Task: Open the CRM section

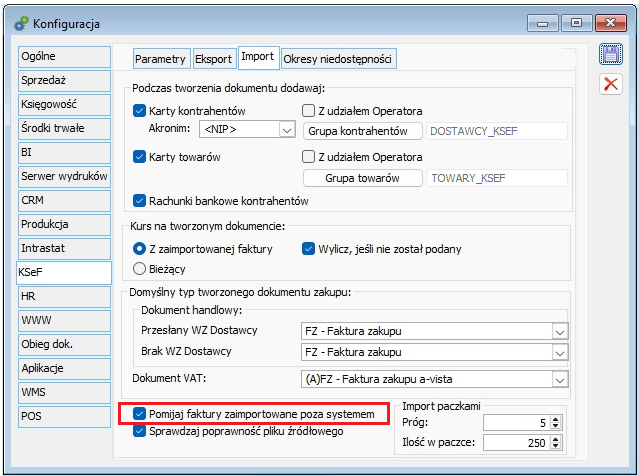Action: coord(64,201)
